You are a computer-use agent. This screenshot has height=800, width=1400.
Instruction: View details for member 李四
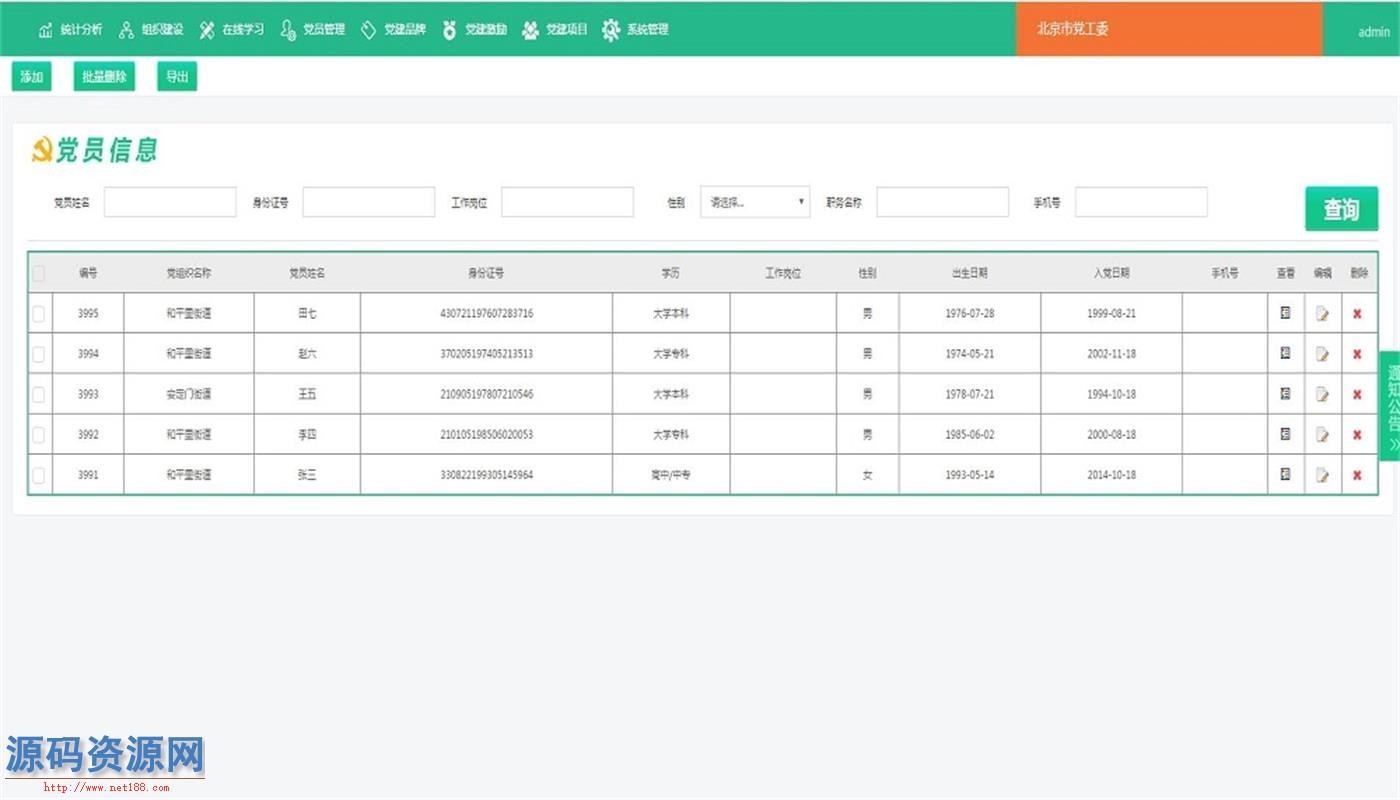(1285, 434)
